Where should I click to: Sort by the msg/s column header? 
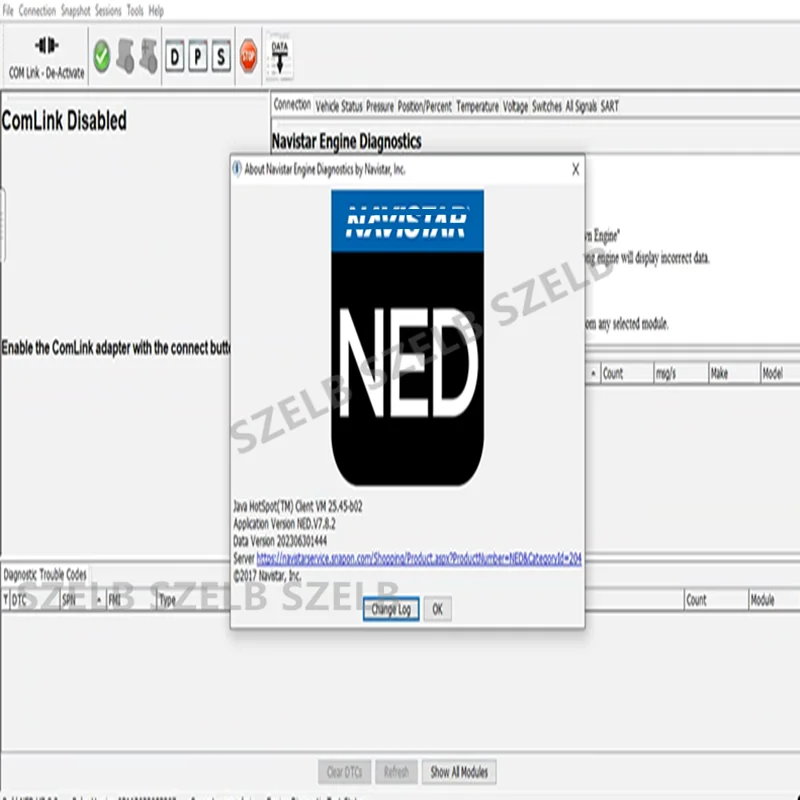point(681,373)
